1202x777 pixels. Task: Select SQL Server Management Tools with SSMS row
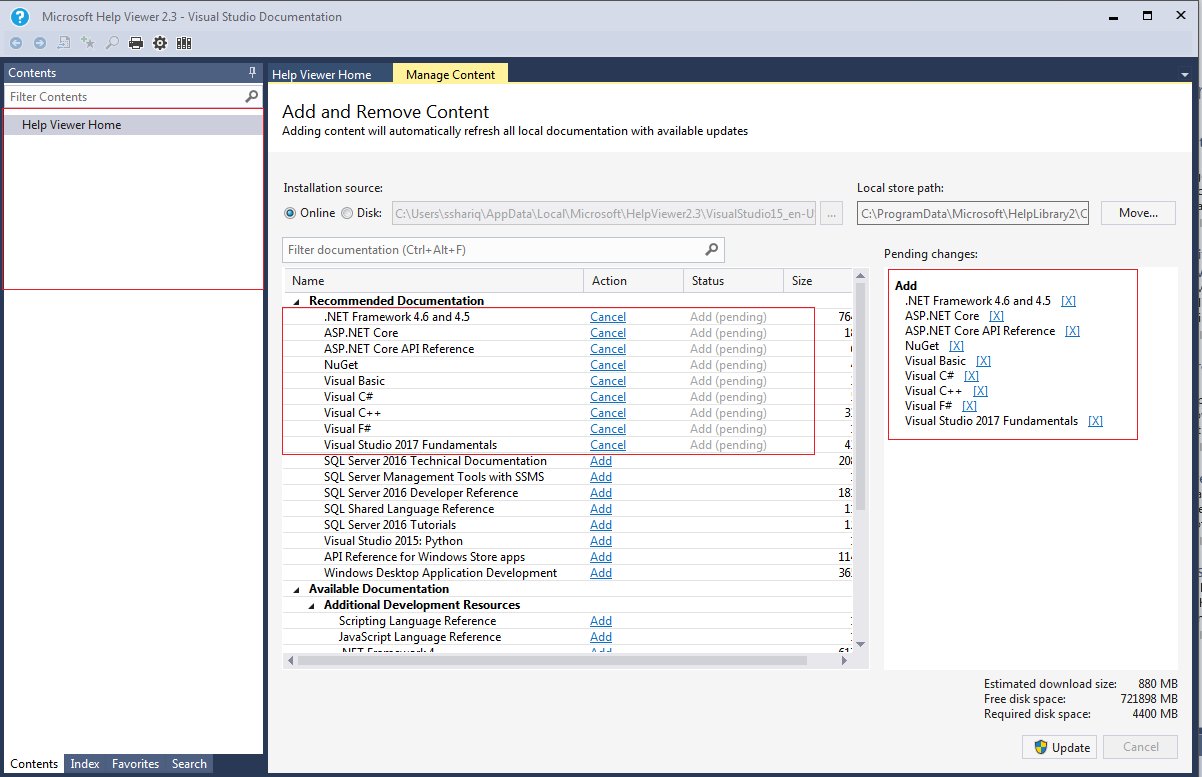568,477
